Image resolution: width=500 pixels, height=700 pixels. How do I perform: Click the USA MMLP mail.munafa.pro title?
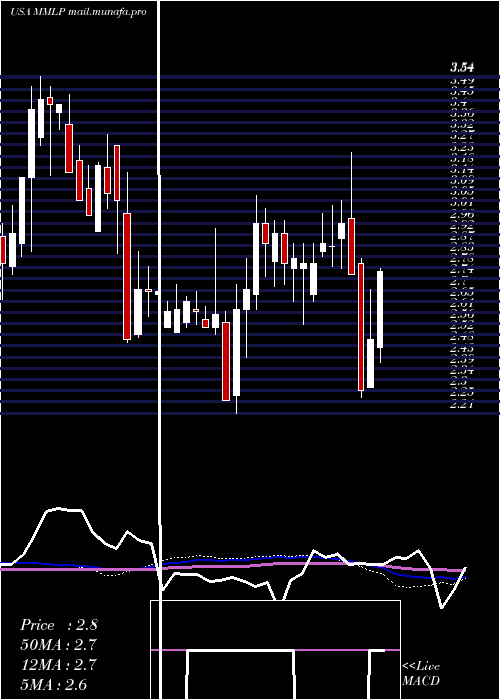coord(79,12)
